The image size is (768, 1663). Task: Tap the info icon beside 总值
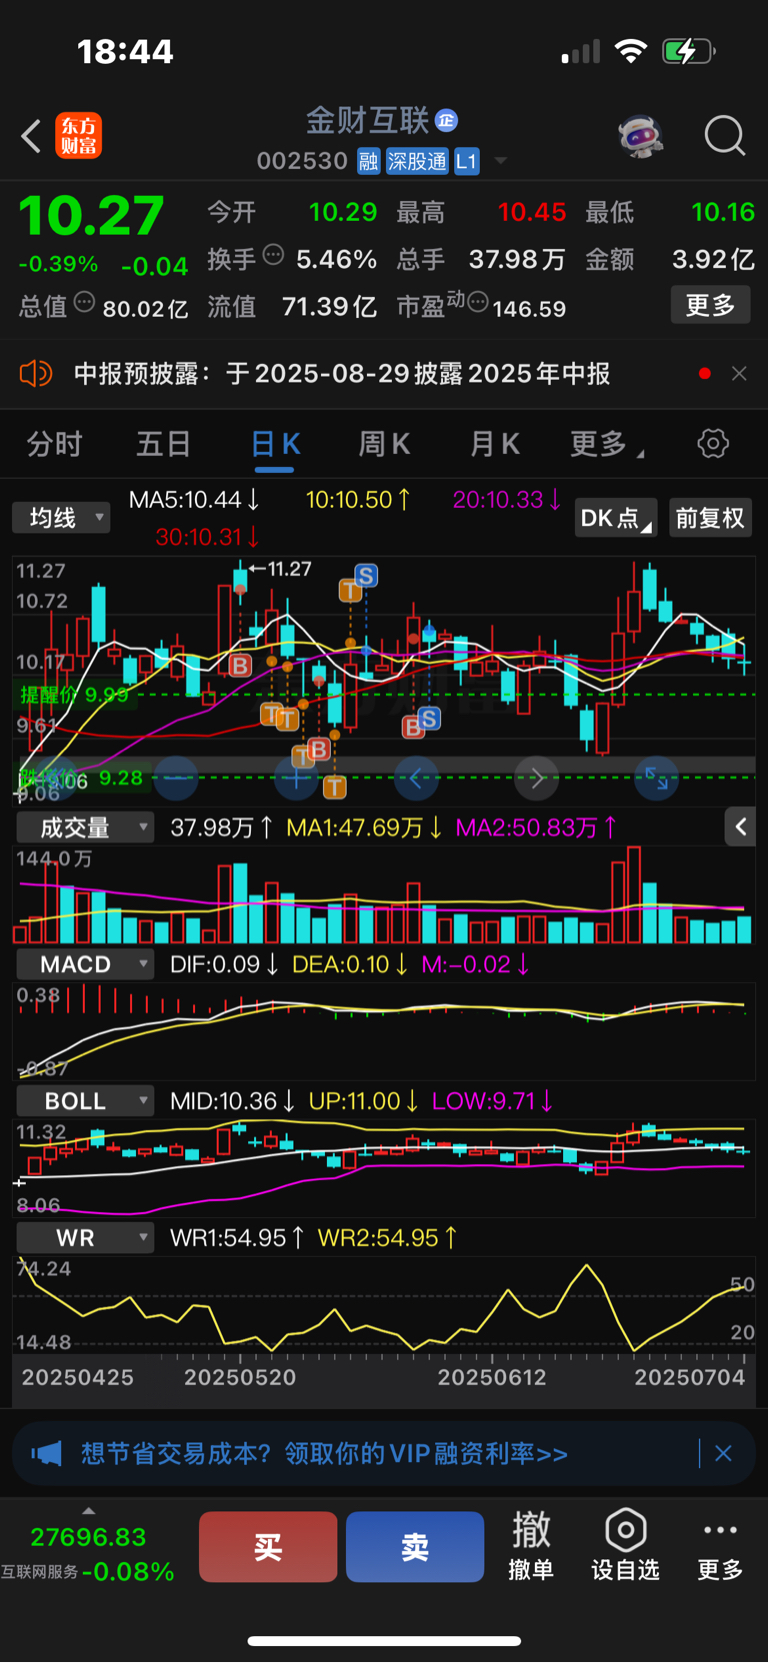coord(85,301)
